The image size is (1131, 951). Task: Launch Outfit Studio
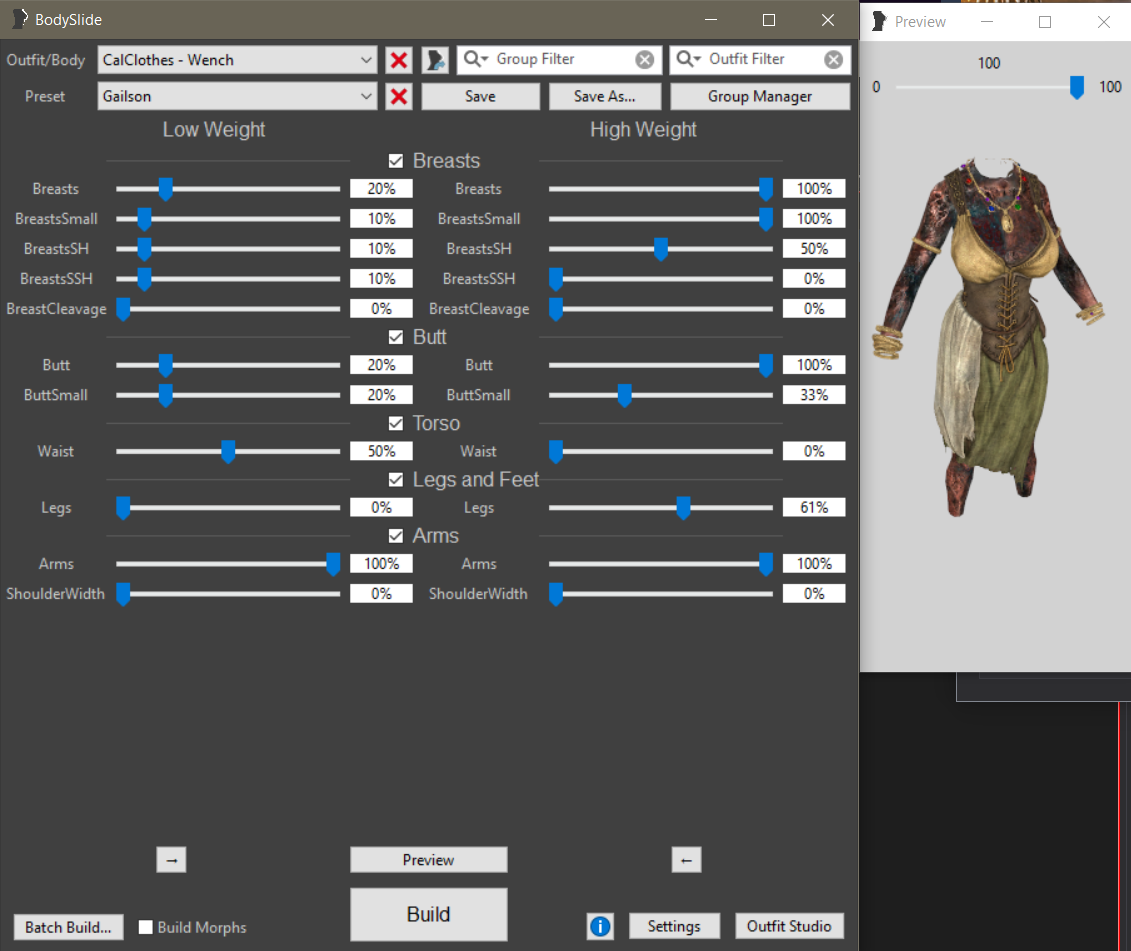coord(789,926)
